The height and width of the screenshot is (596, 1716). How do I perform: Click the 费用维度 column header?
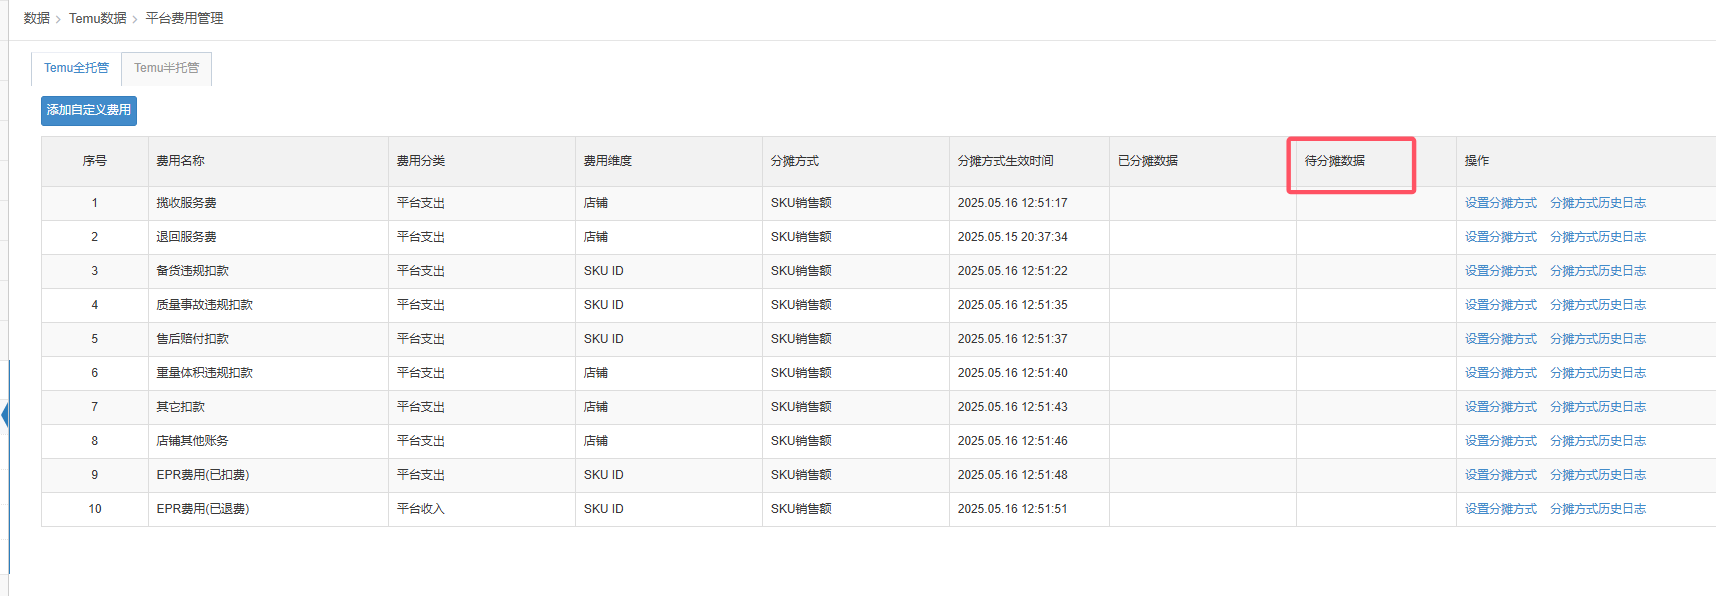[x=668, y=161]
